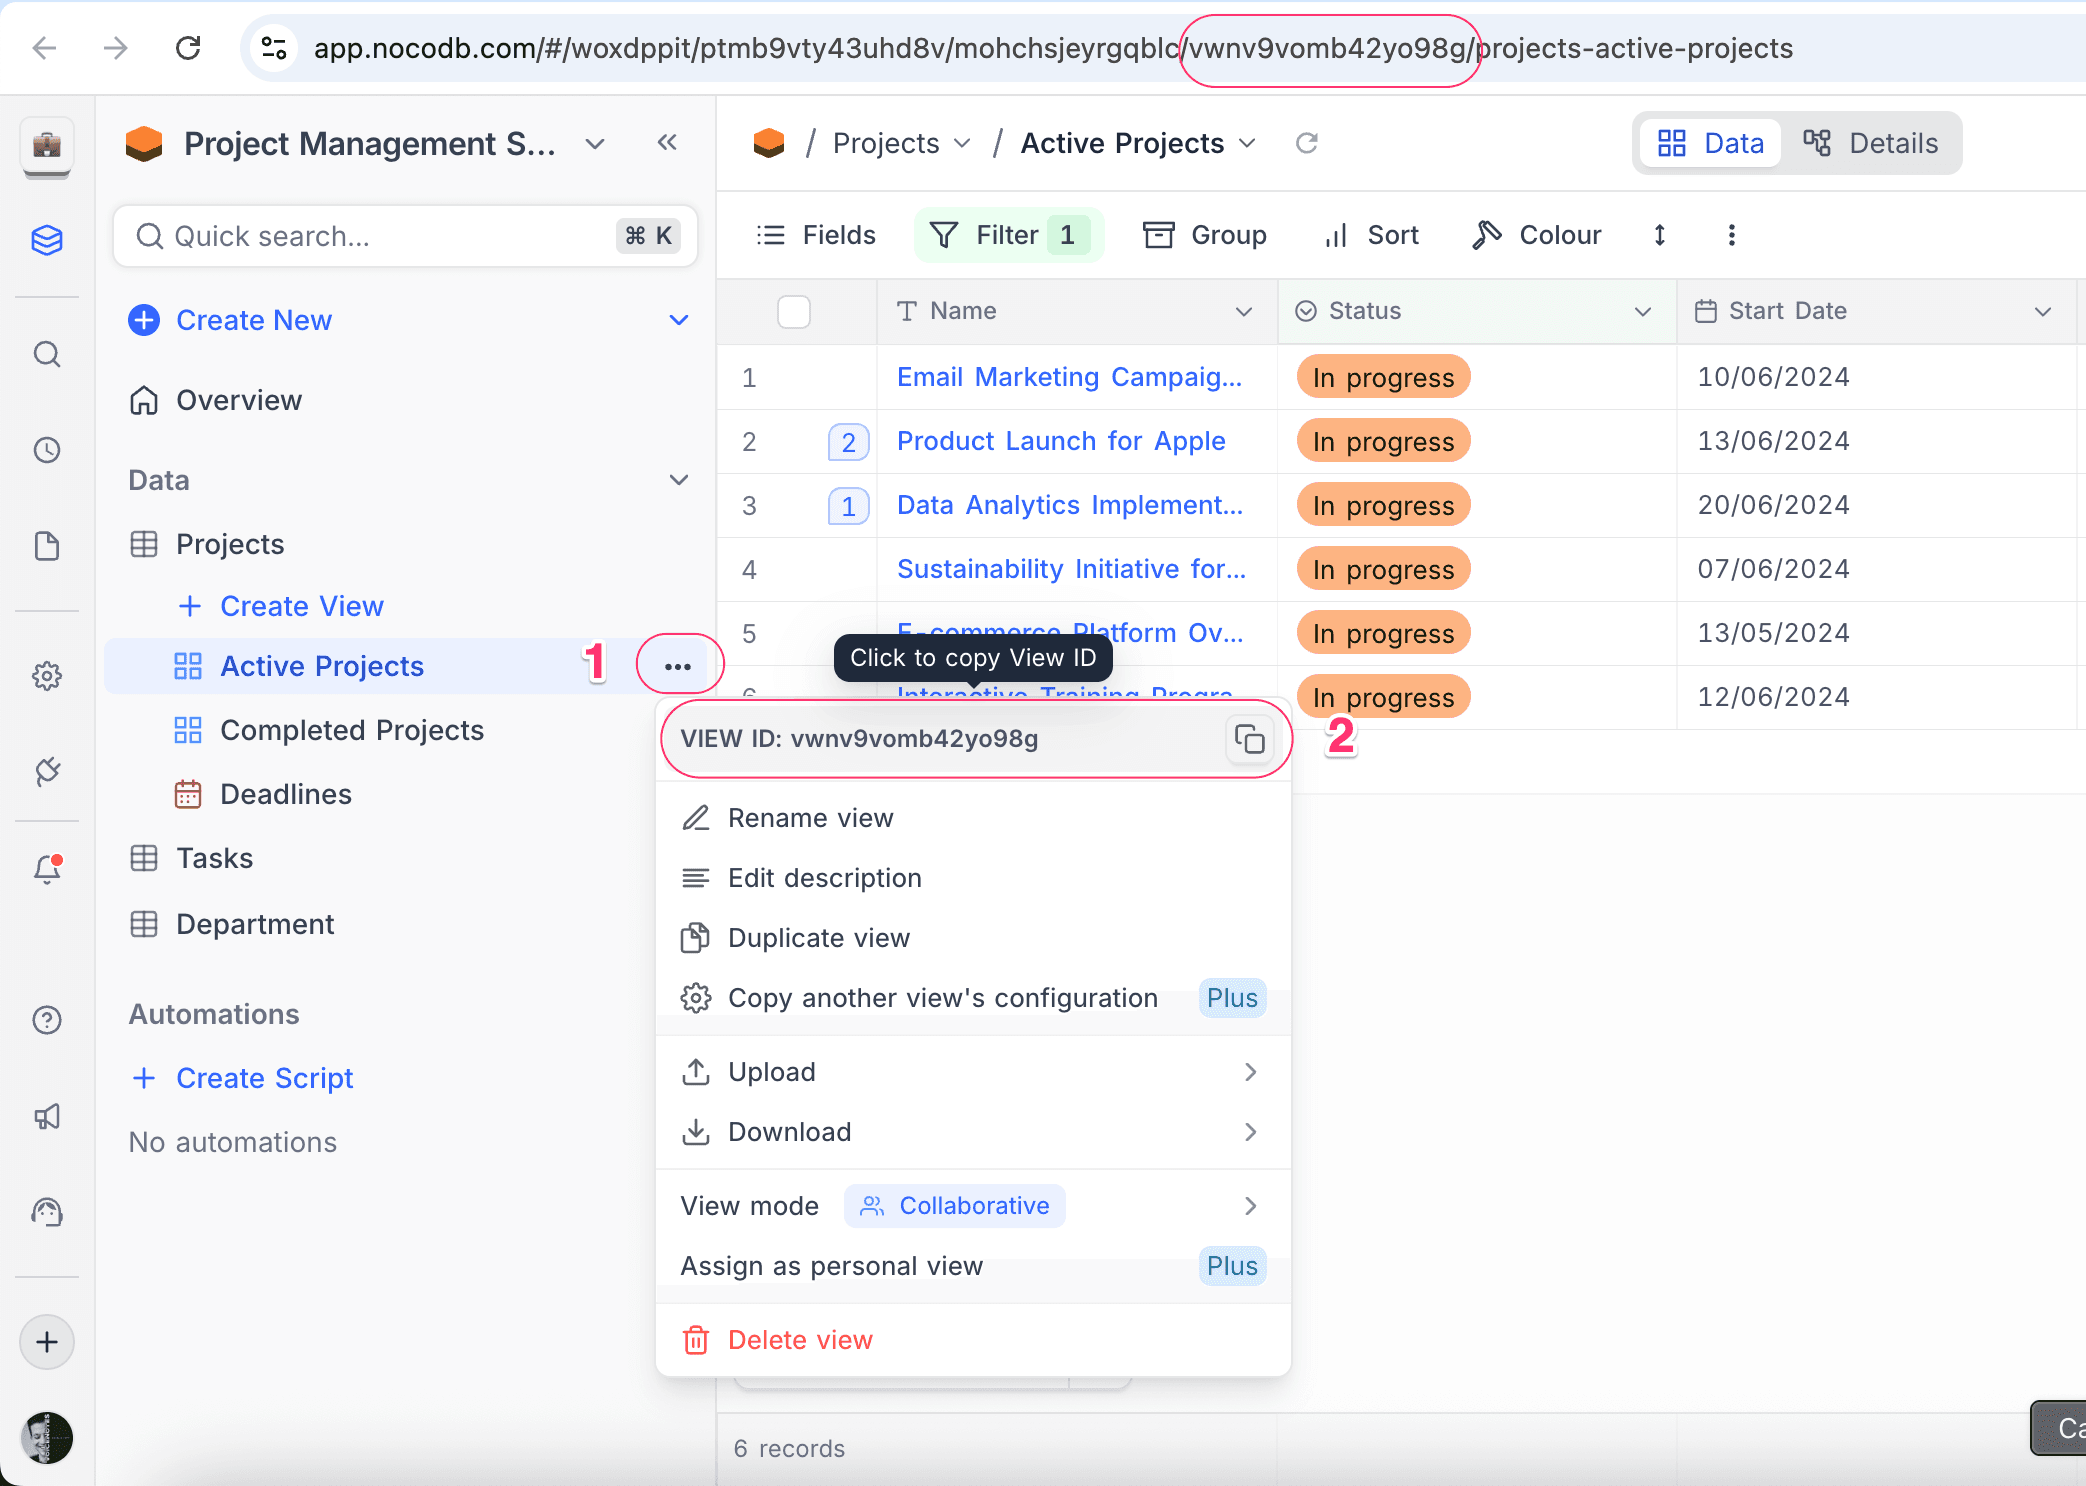Image resolution: width=2086 pixels, height=1486 pixels.
Task: Click the copy View ID icon
Action: click(1249, 739)
